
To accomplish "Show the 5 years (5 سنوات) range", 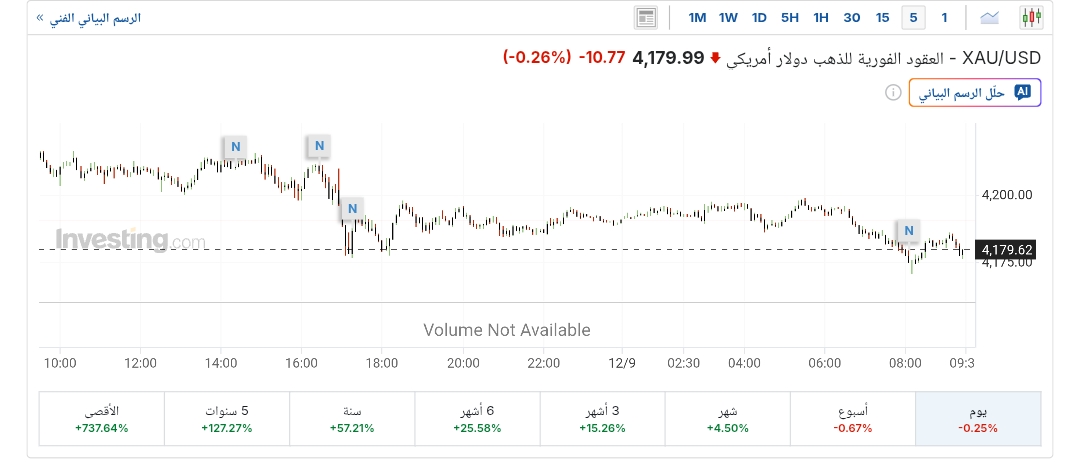I will point(226,419).
